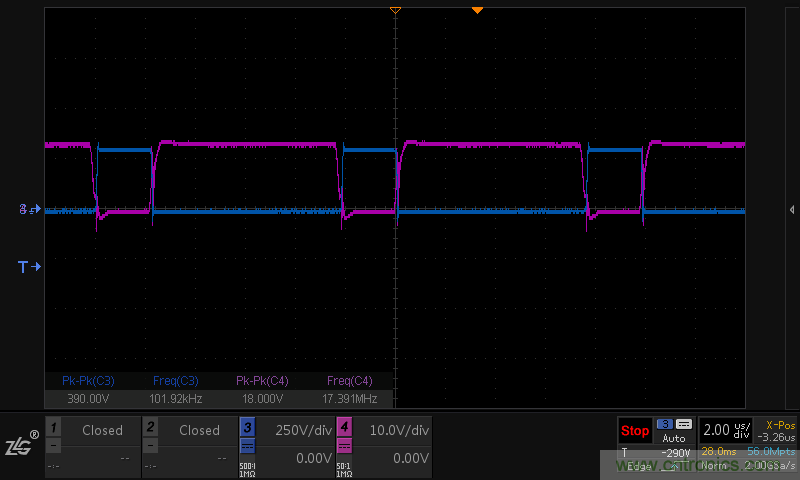Open the 2.00 us/div timebase setting

725,431
